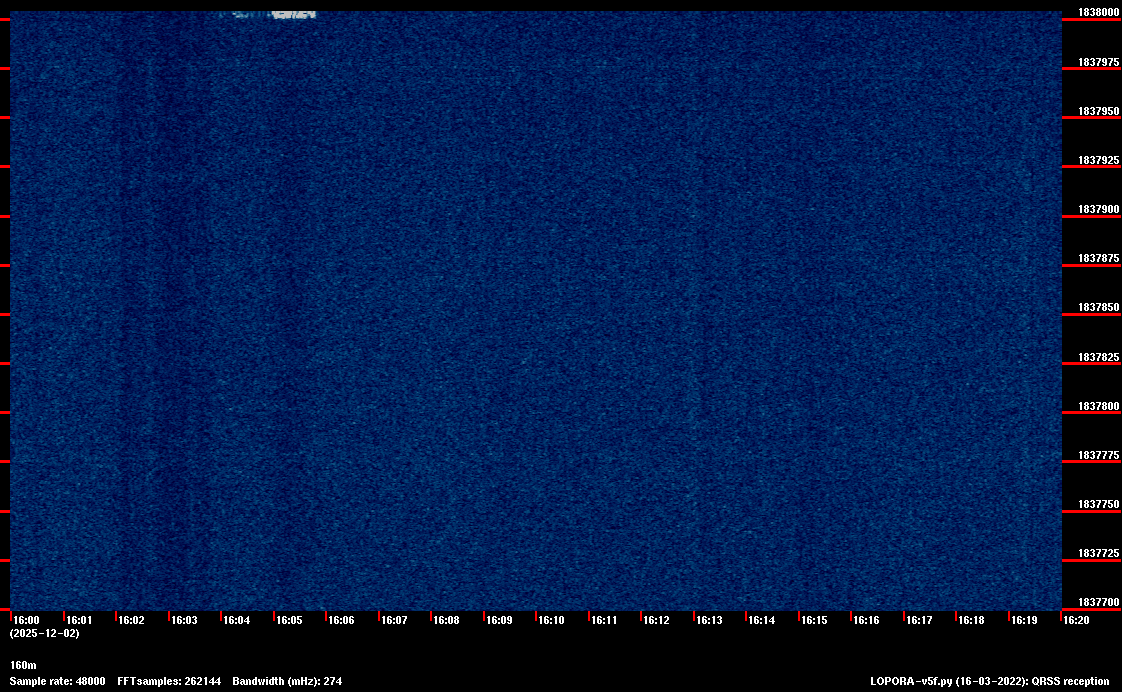
Task: Click the 16:03 time axis label
Action: [x=184, y=620]
